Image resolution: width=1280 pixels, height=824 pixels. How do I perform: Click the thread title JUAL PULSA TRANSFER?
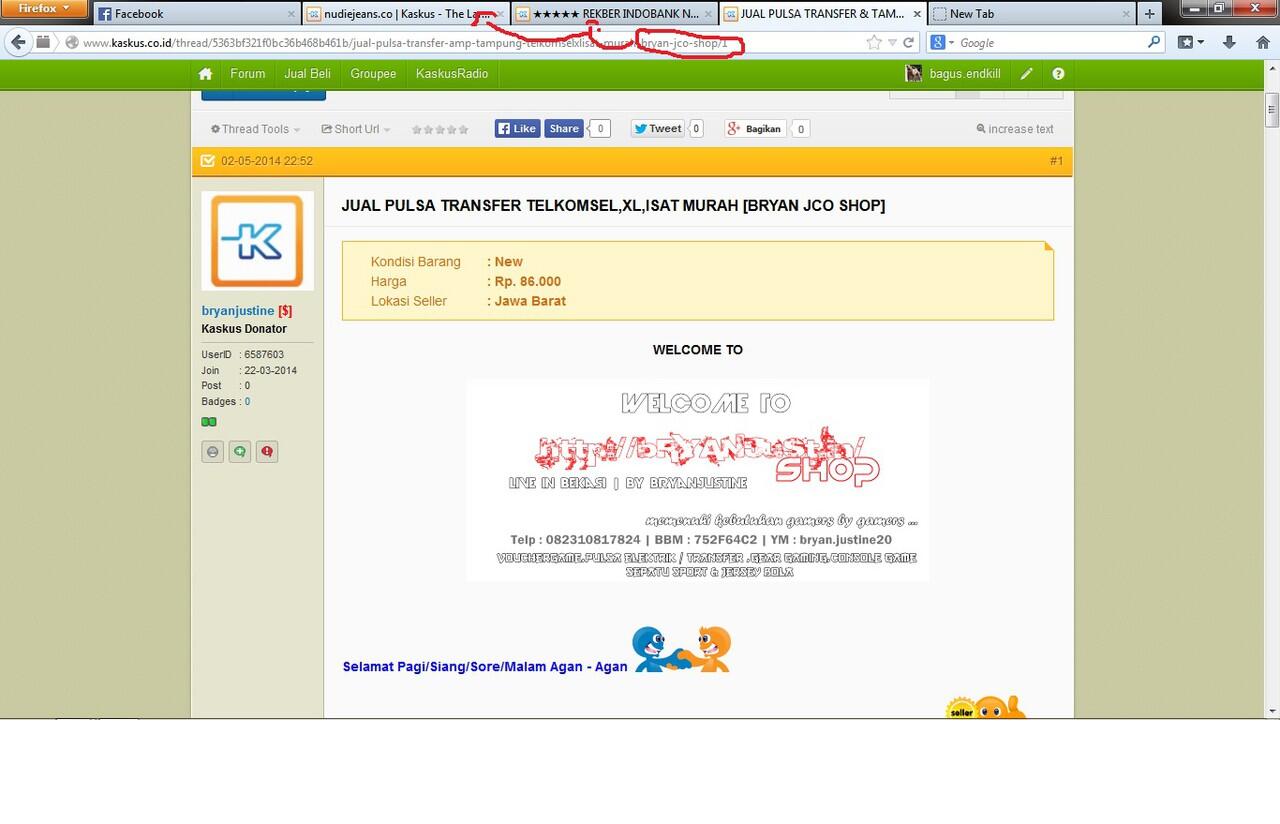click(613, 206)
